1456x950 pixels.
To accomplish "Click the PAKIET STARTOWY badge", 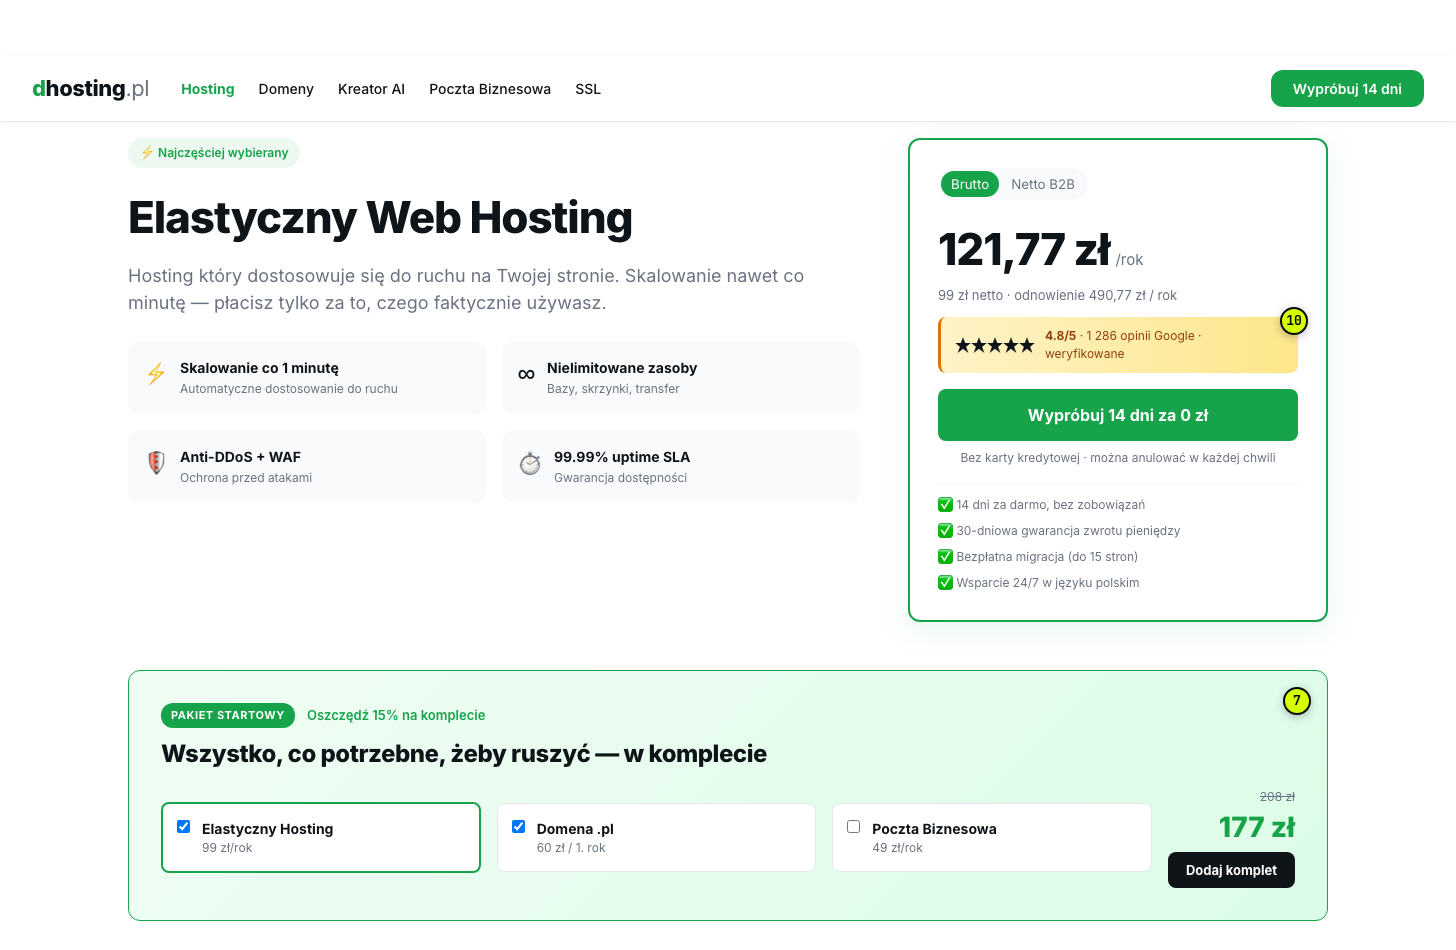I will pos(228,715).
